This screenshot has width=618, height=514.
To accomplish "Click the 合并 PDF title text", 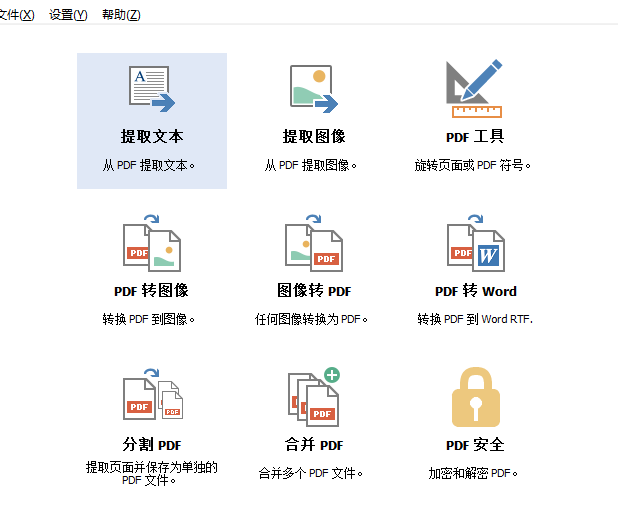I will [314, 445].
